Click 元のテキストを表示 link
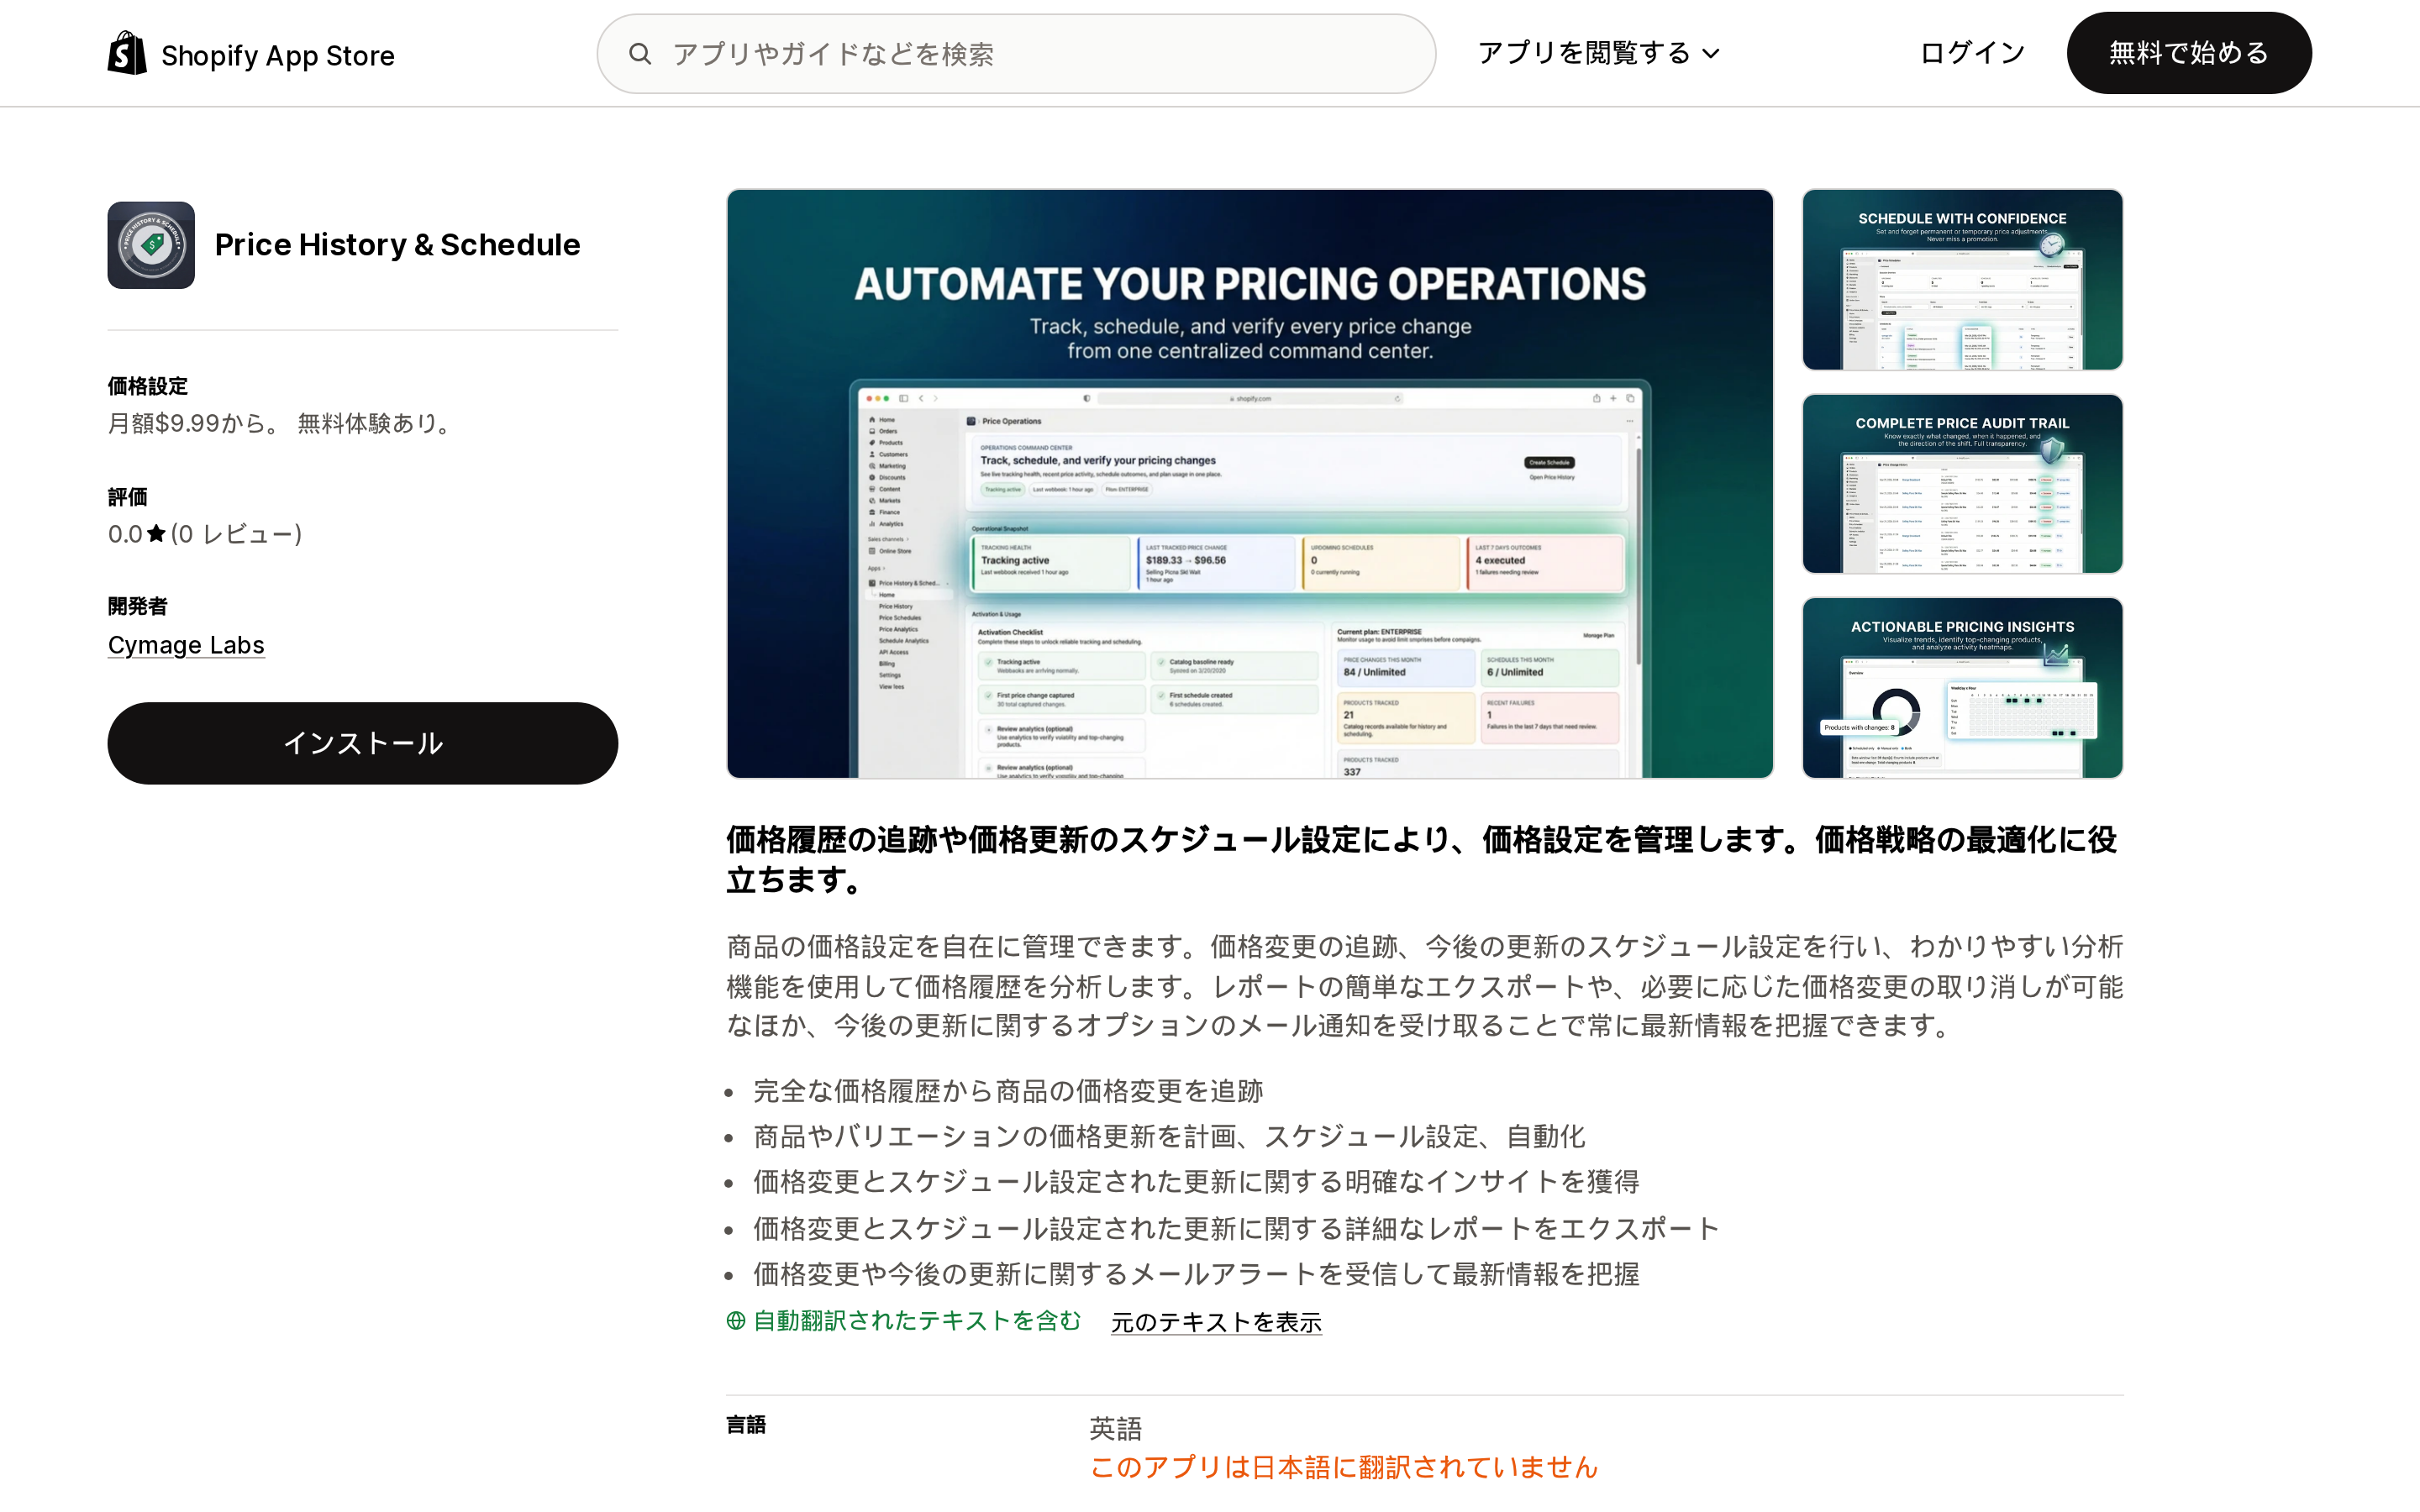The image size is (2420, 1512). 1216,1322
